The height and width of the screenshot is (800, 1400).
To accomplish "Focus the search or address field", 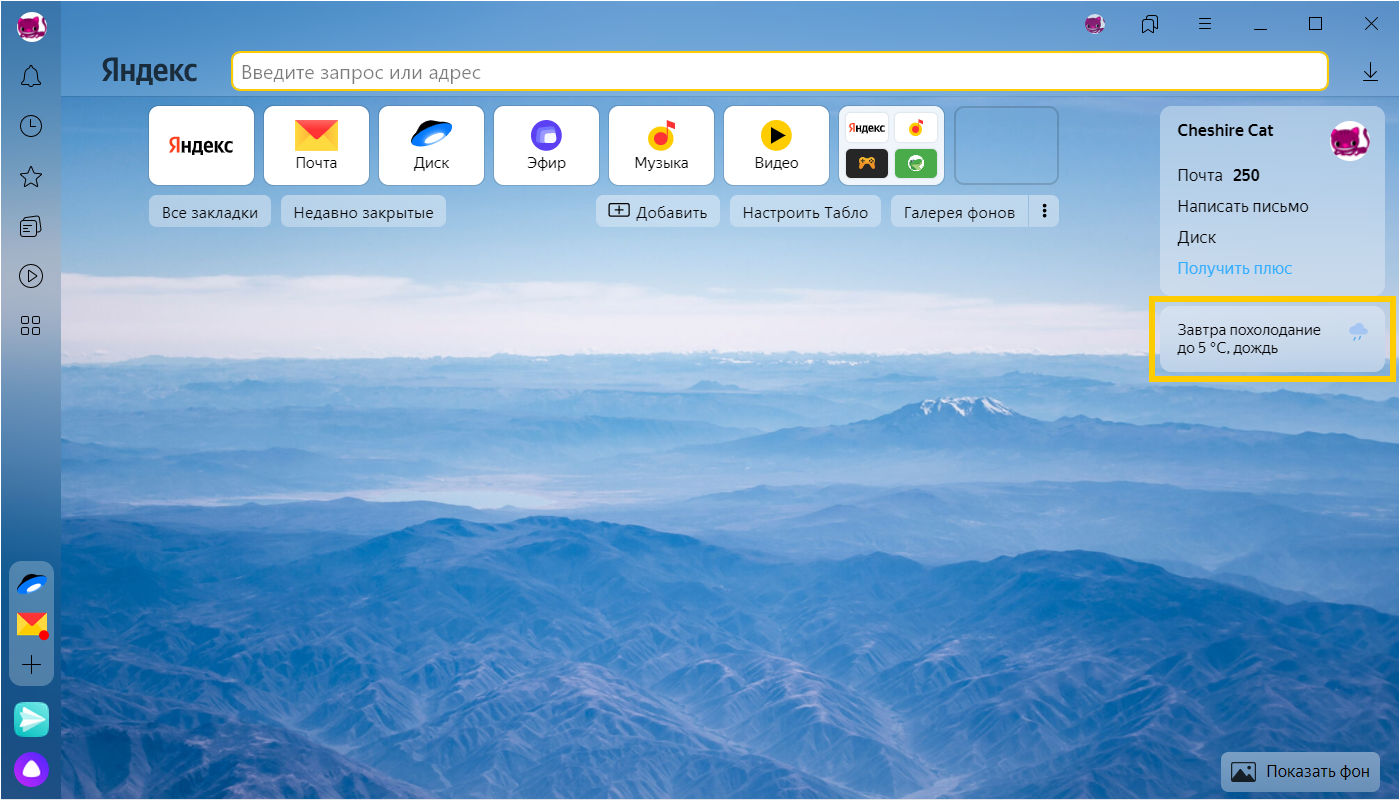I will tap(780, 72).
